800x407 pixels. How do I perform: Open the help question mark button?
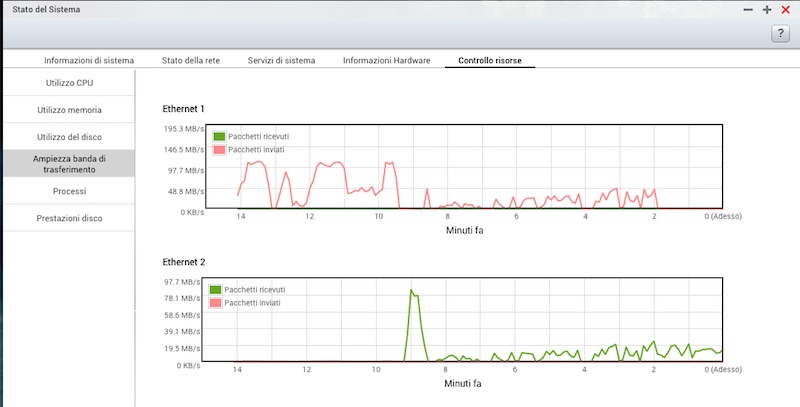(781, 34)
